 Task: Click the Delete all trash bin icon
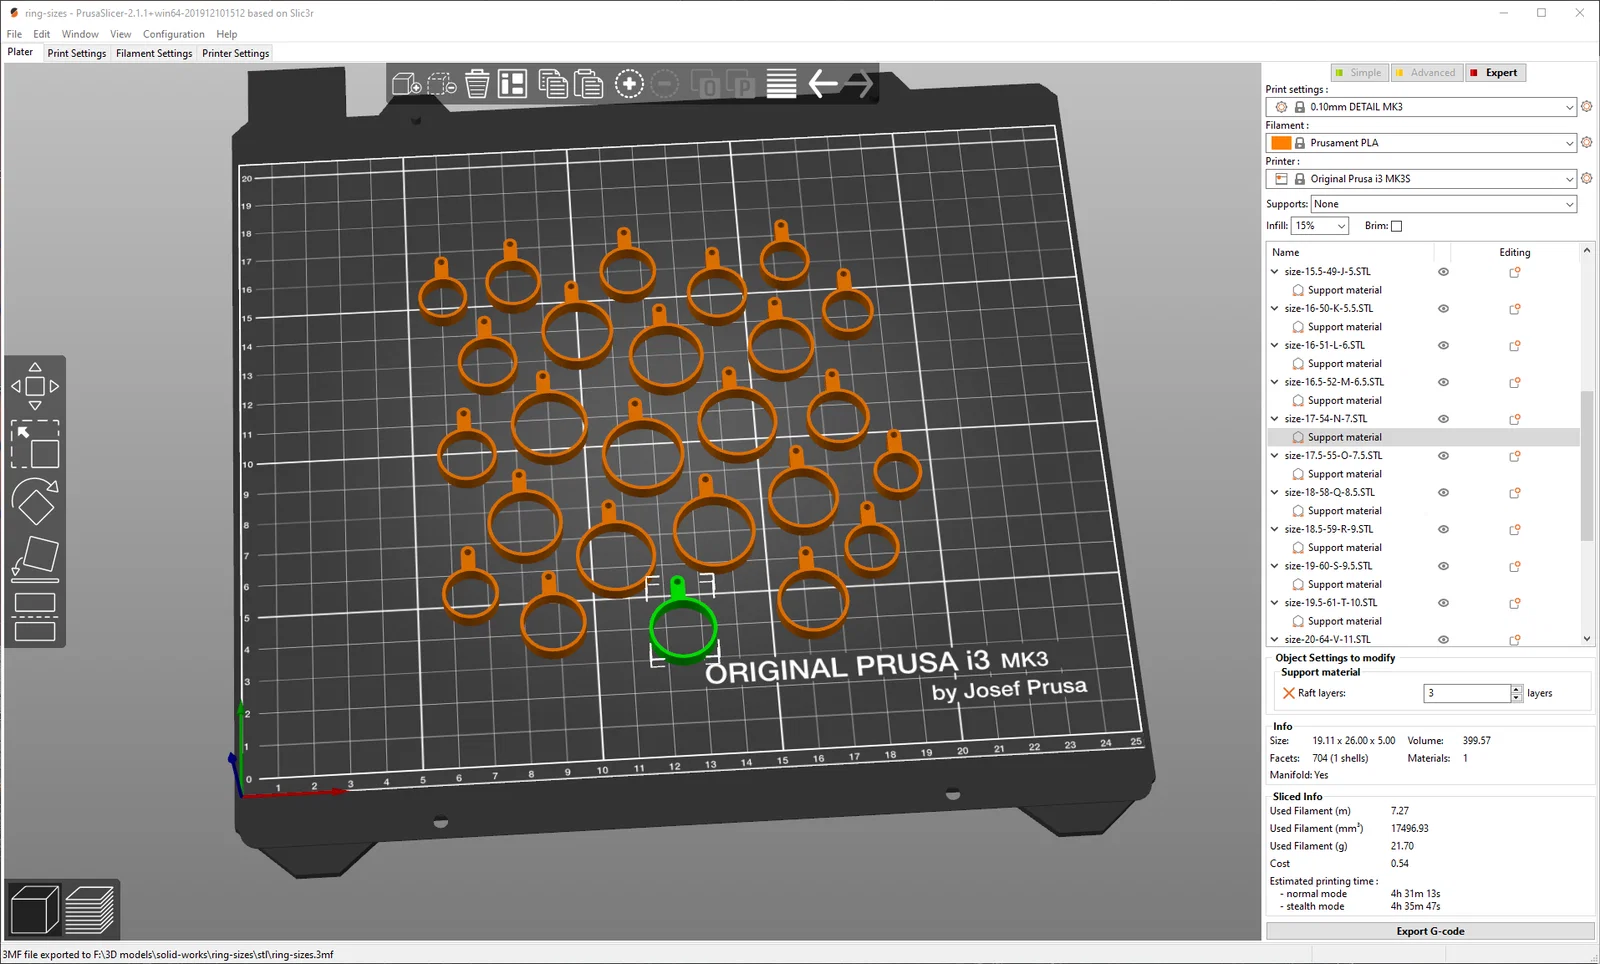[477, 84]
